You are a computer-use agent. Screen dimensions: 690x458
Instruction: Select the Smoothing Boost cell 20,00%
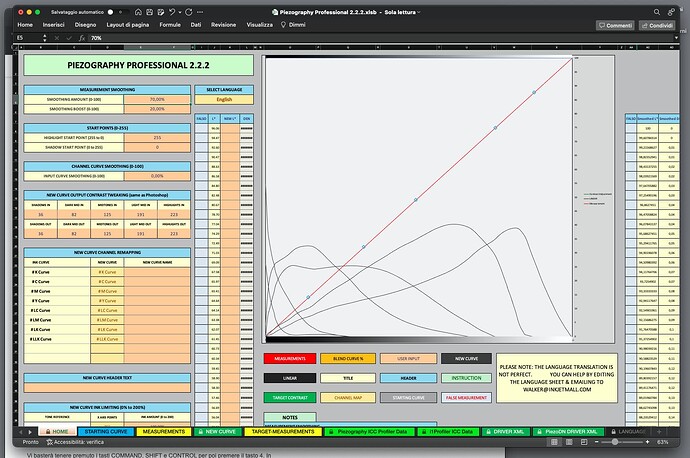coord(157,109)
